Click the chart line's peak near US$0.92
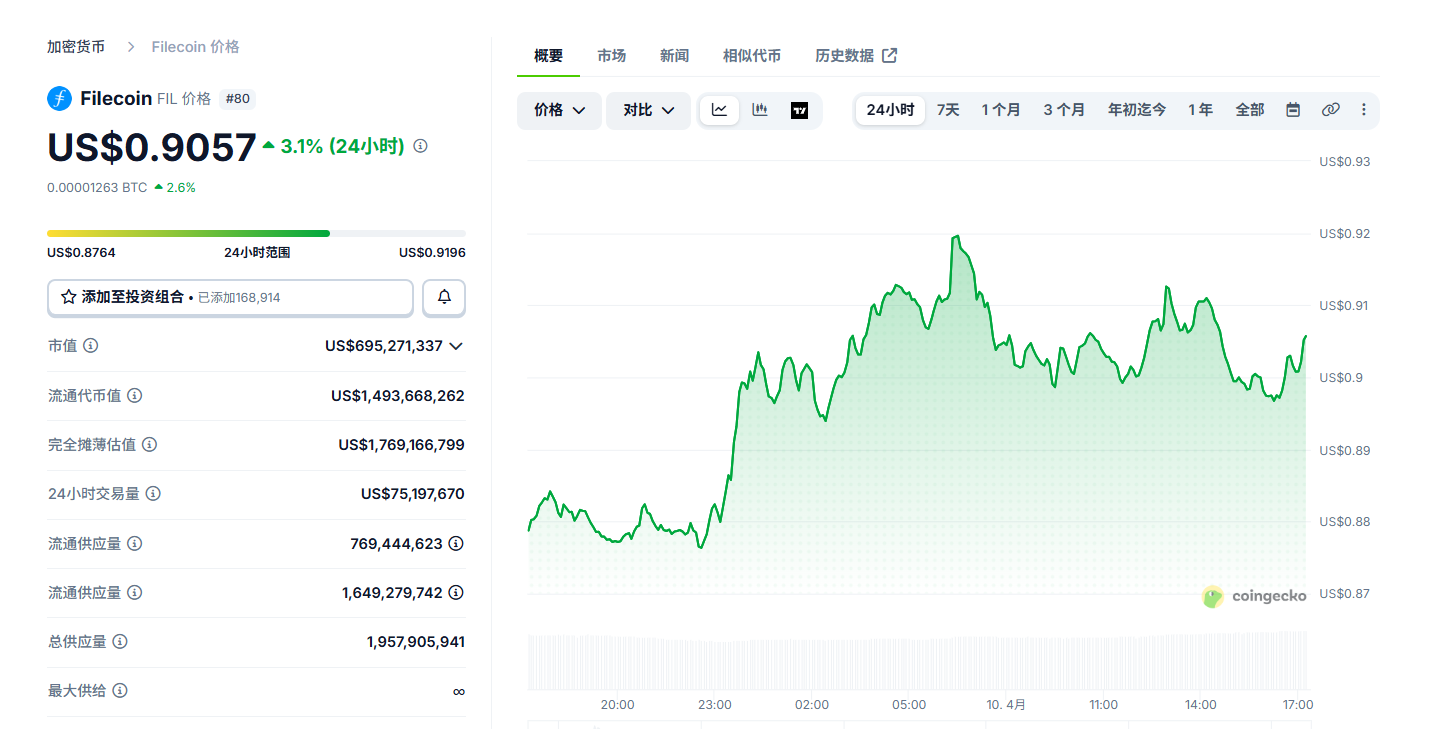The image size is (1439, 729). [957, 236]
